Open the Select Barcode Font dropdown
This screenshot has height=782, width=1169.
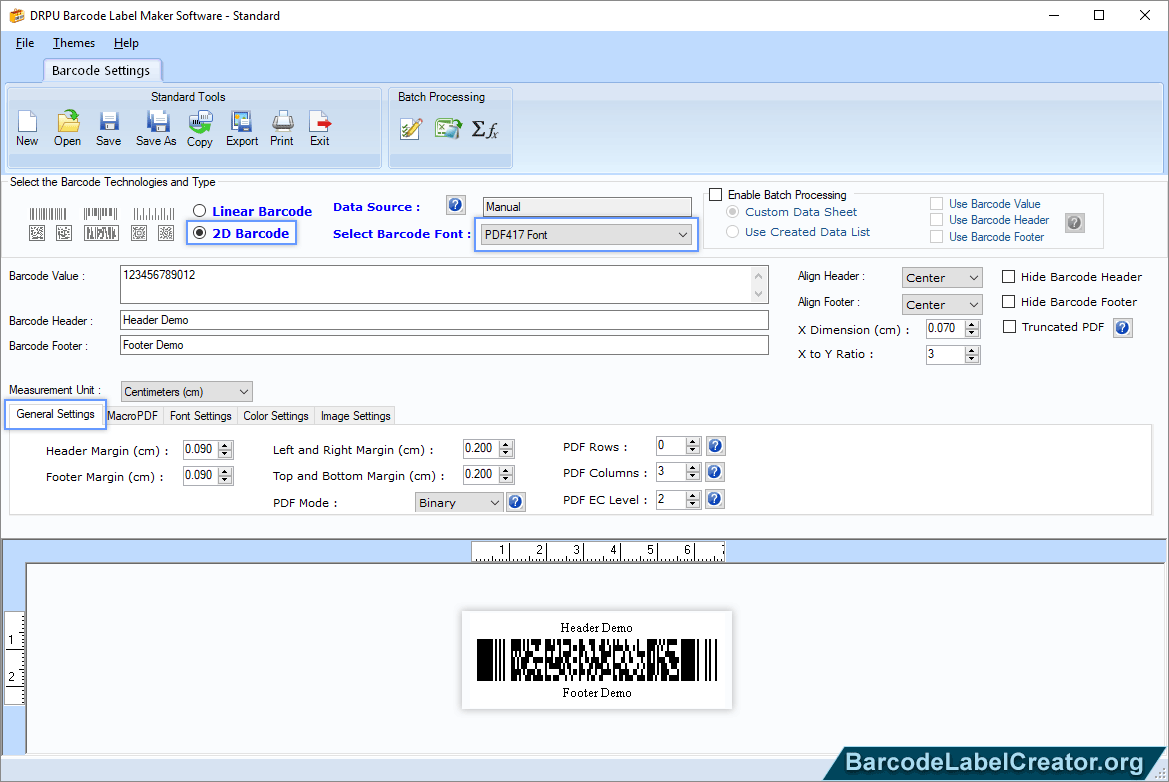click(x=681, y=234)
